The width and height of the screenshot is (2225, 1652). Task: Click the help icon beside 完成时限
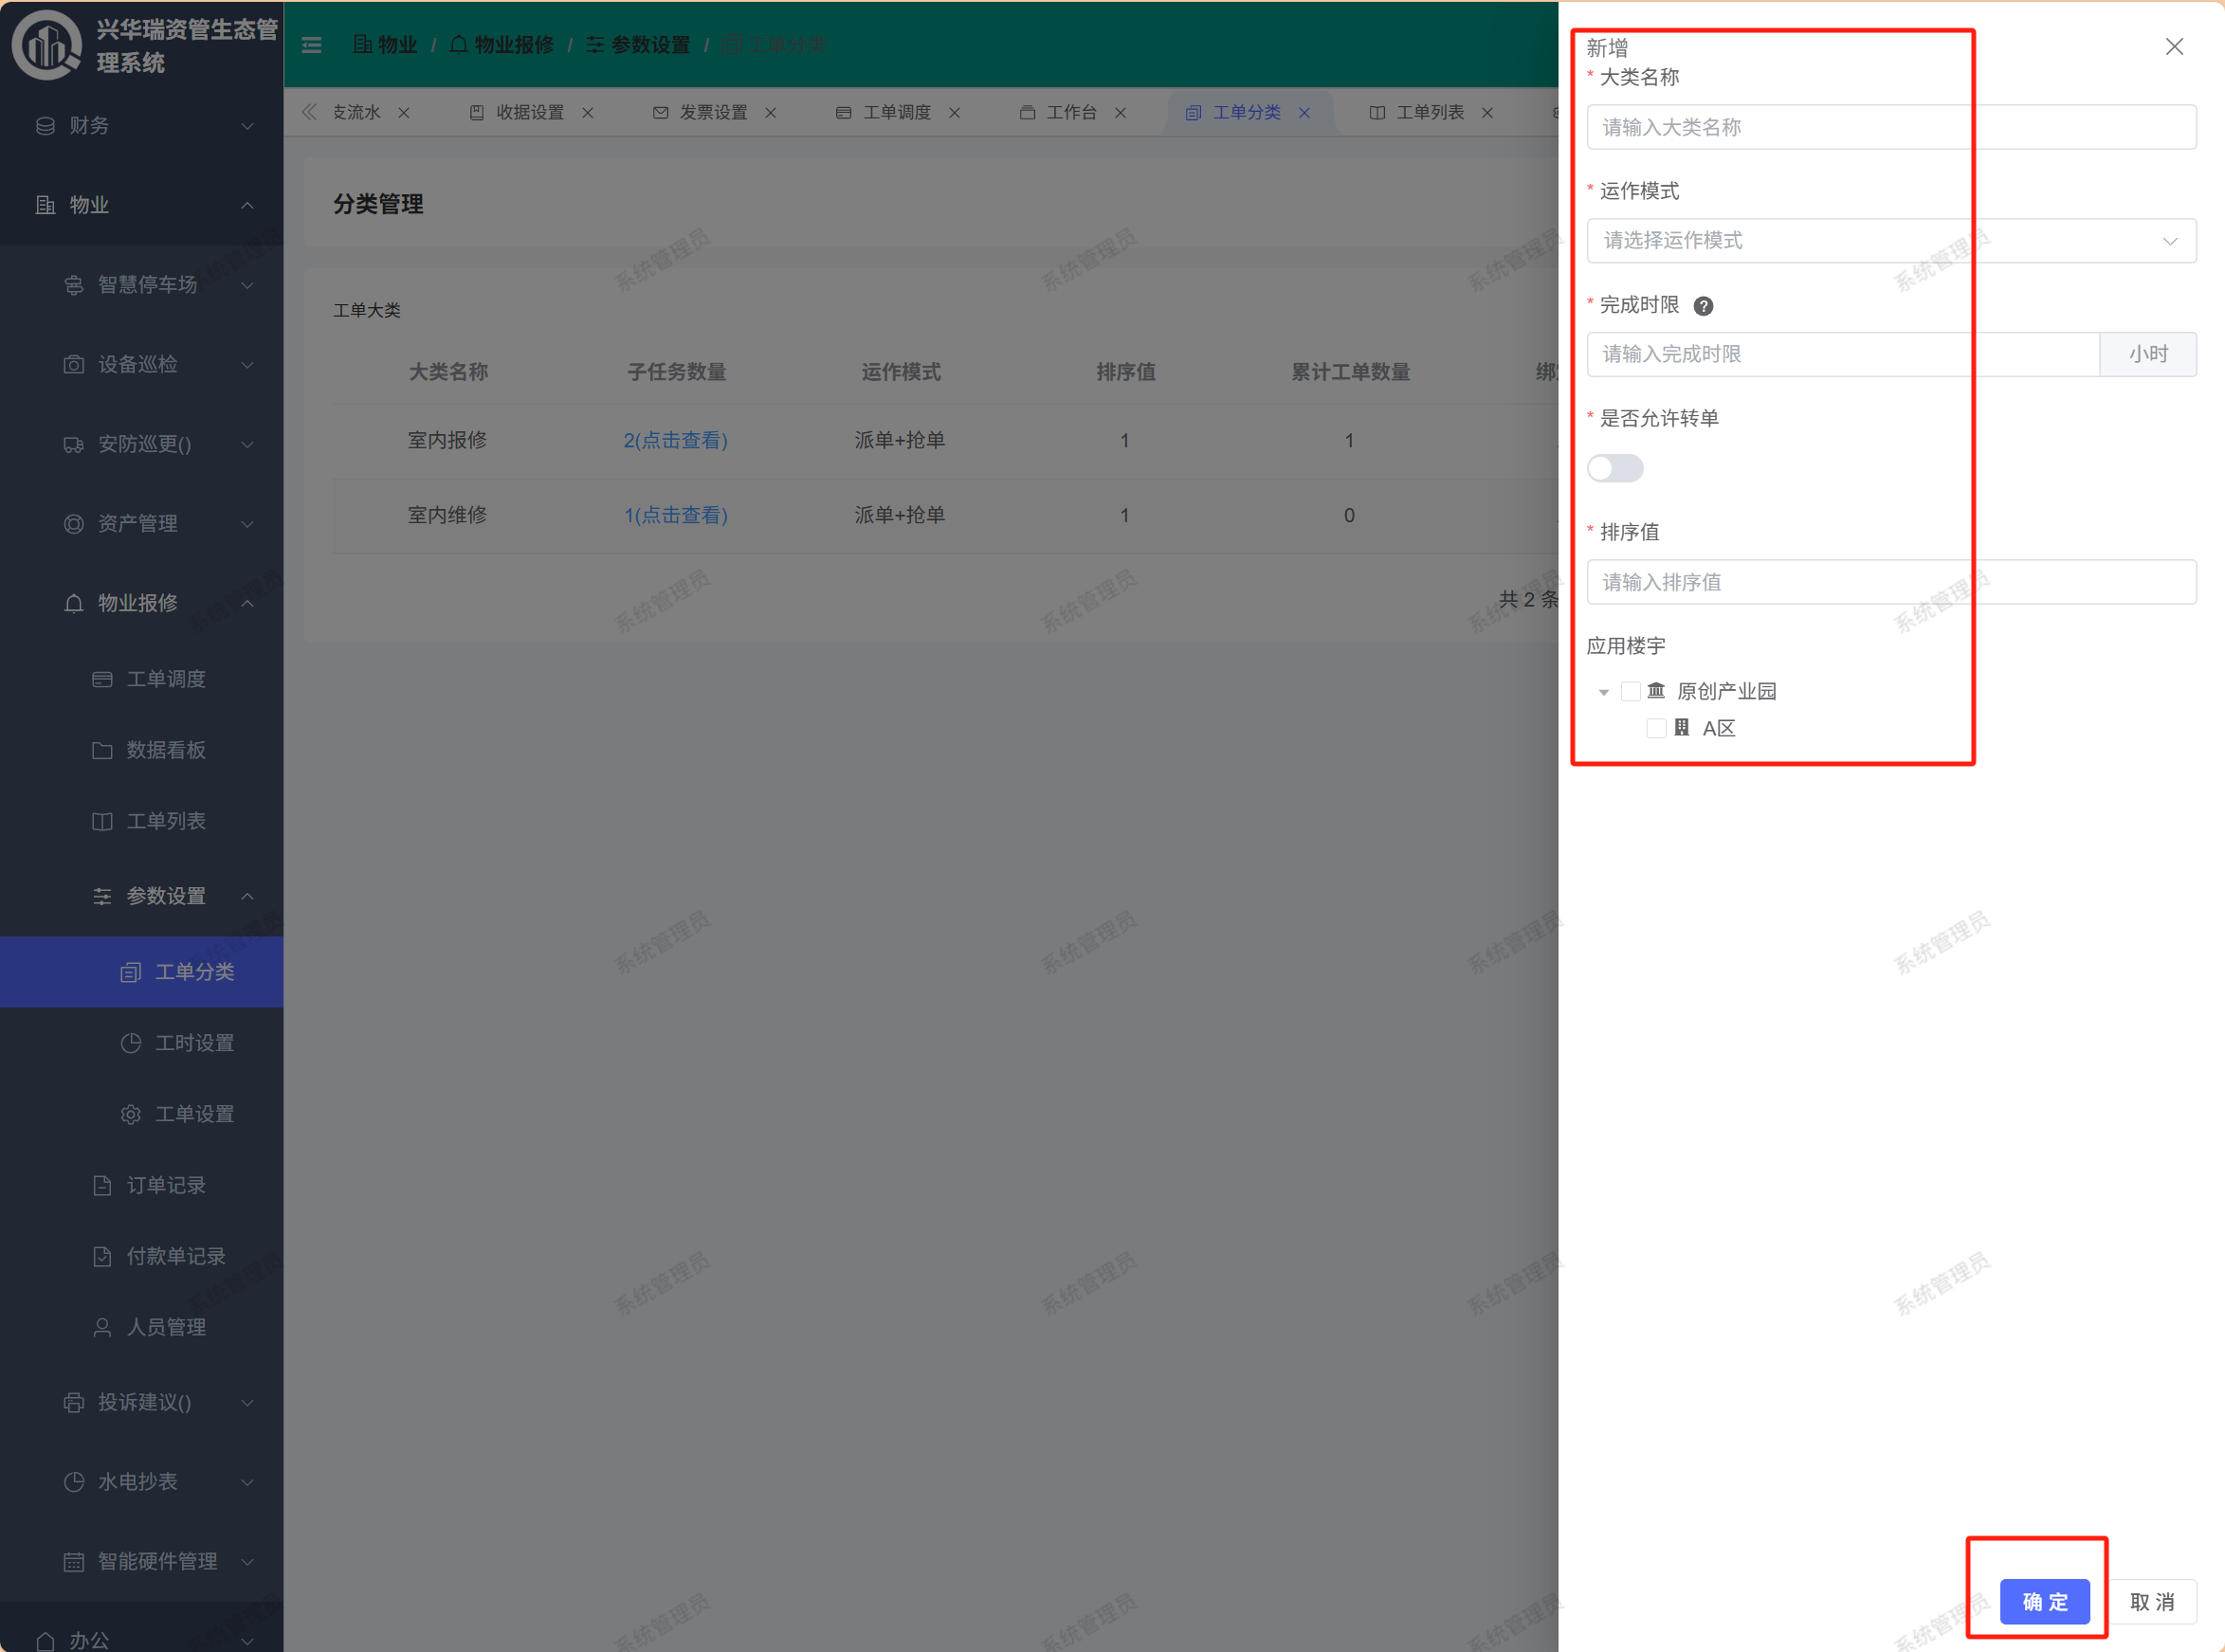pos(1703,306)
